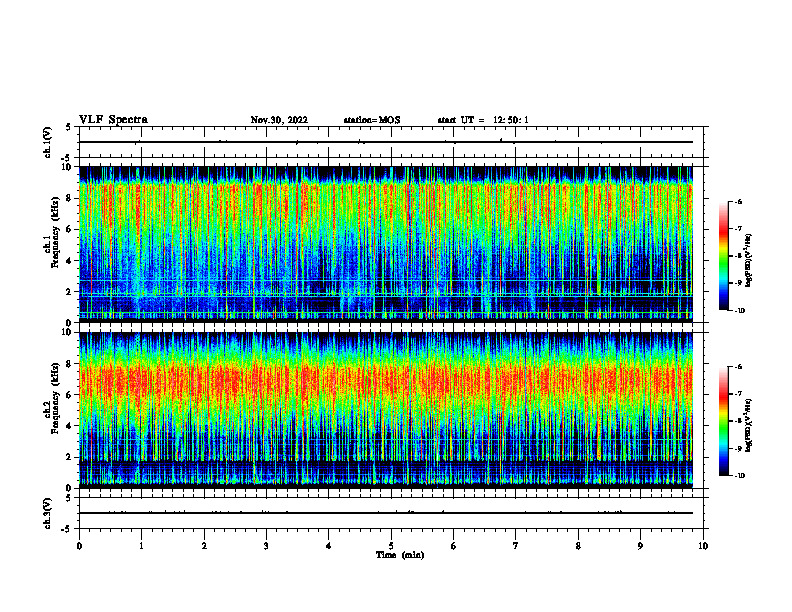Click the "5" tick on ch.1(V) axis
This screenshot has width=792, height=612.
click(x=69, y=127)
